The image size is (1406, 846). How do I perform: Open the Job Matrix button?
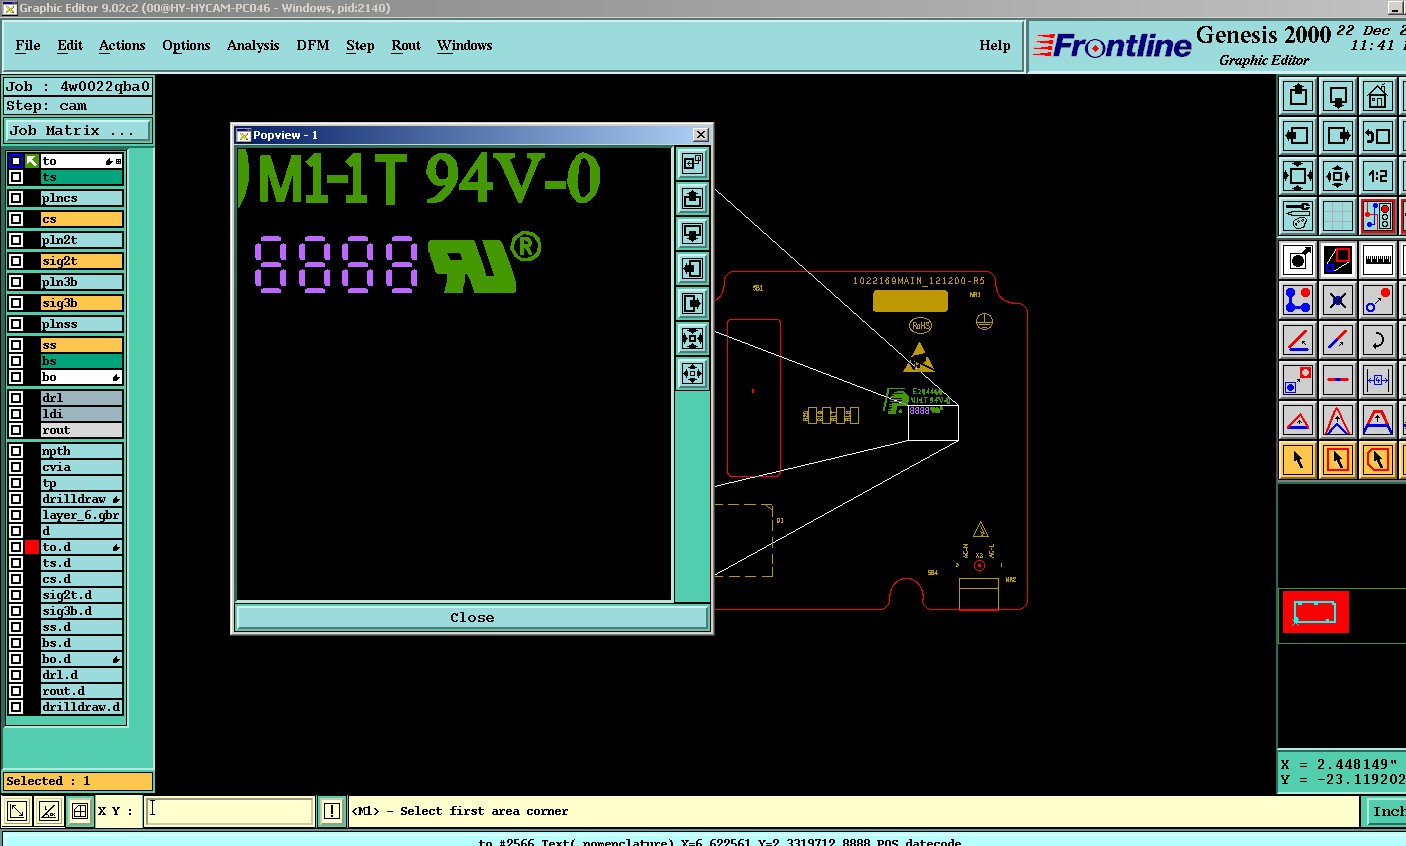(78, 131)
